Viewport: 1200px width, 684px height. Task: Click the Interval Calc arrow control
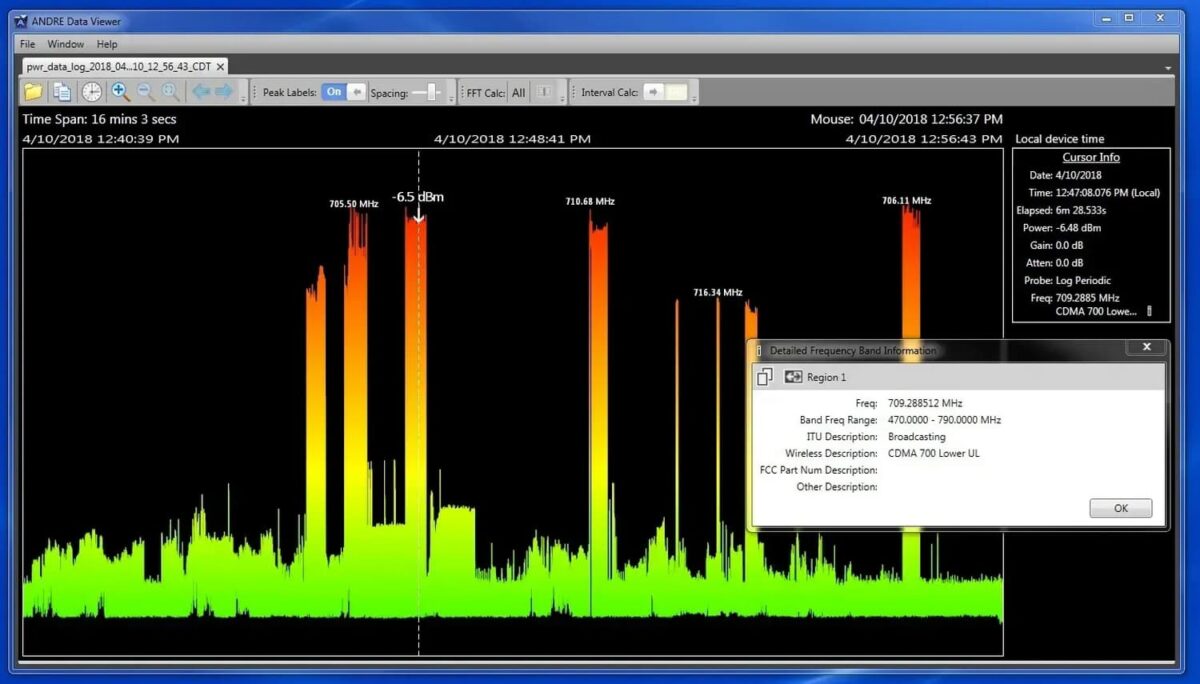click(x=654, y=91)
